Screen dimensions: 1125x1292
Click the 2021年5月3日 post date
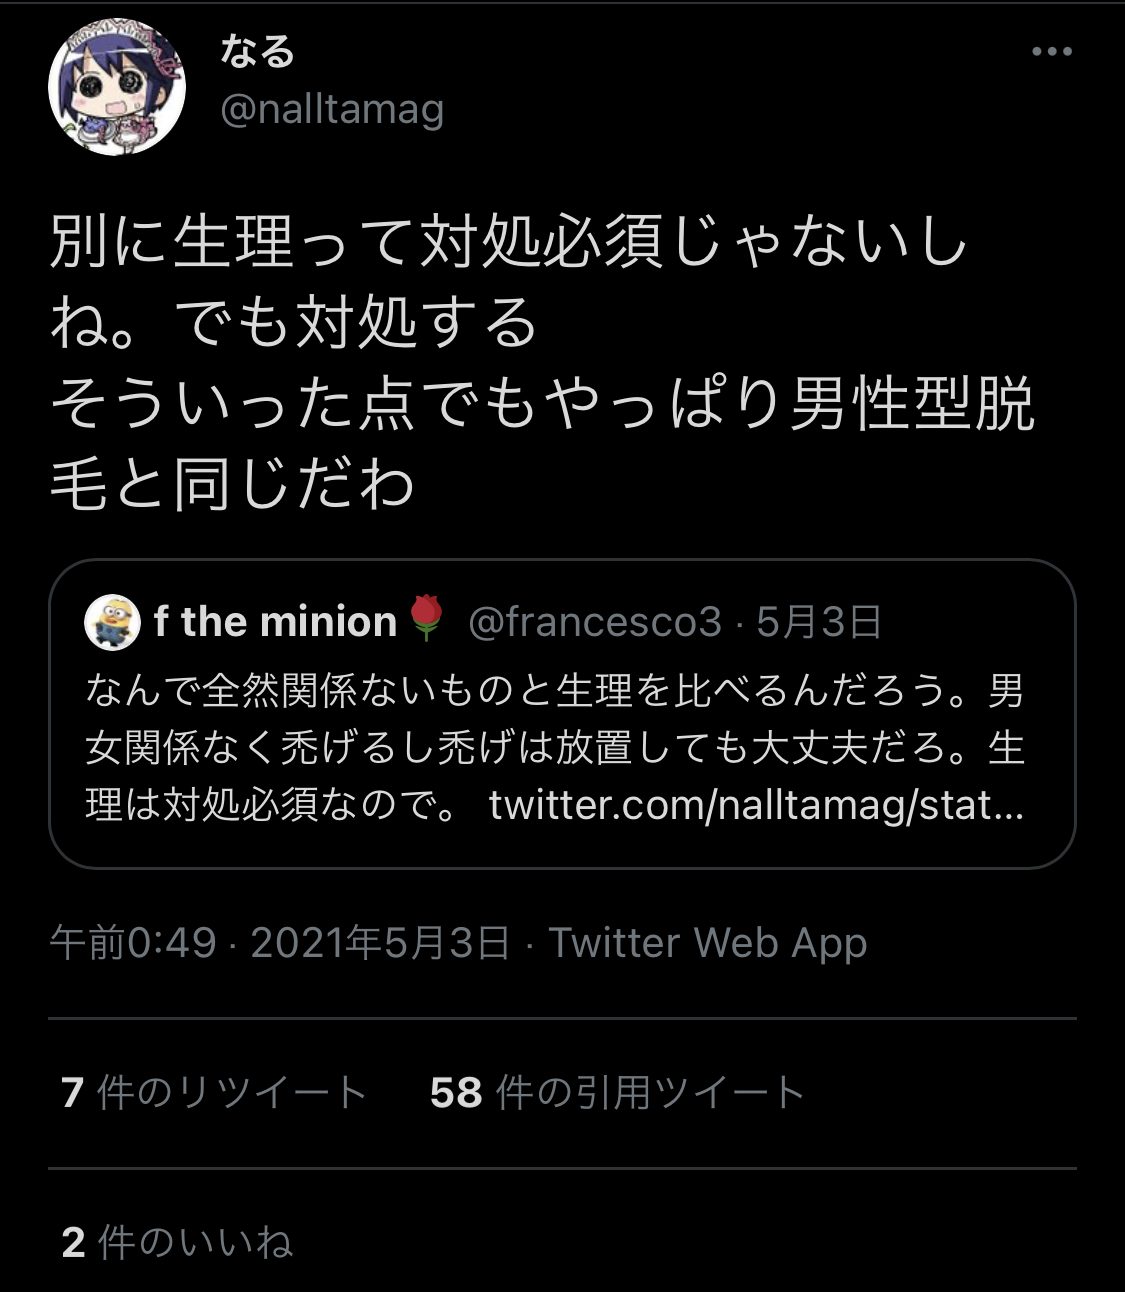pyautogui.click(x=380, y=943)
